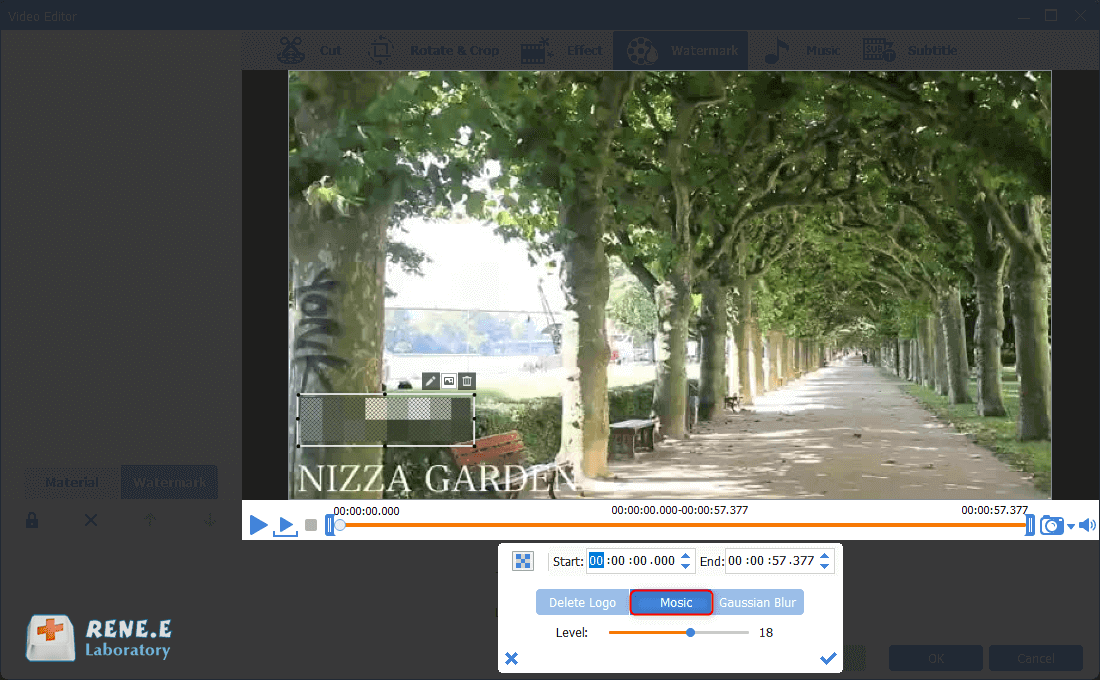This screenshot has height=680, width=1100.
Task: Select the mosaic region on the video
Action: tap(387, 420)
